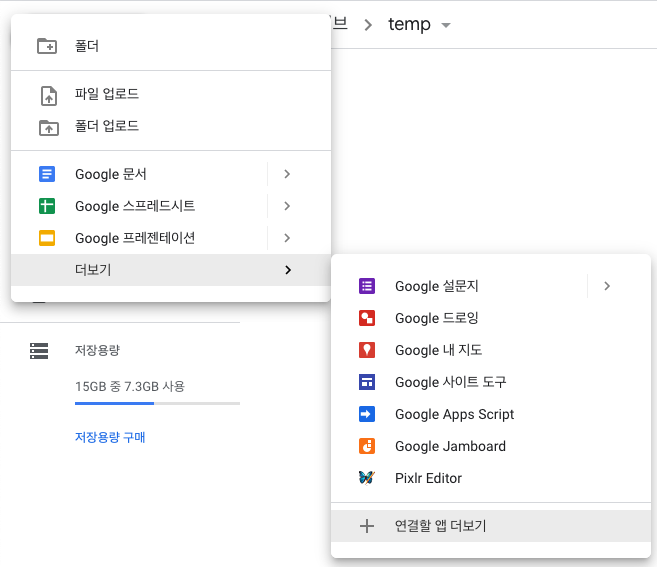
Task: Expand the Google 문서 submenu arrow
Action: (287, 174)
